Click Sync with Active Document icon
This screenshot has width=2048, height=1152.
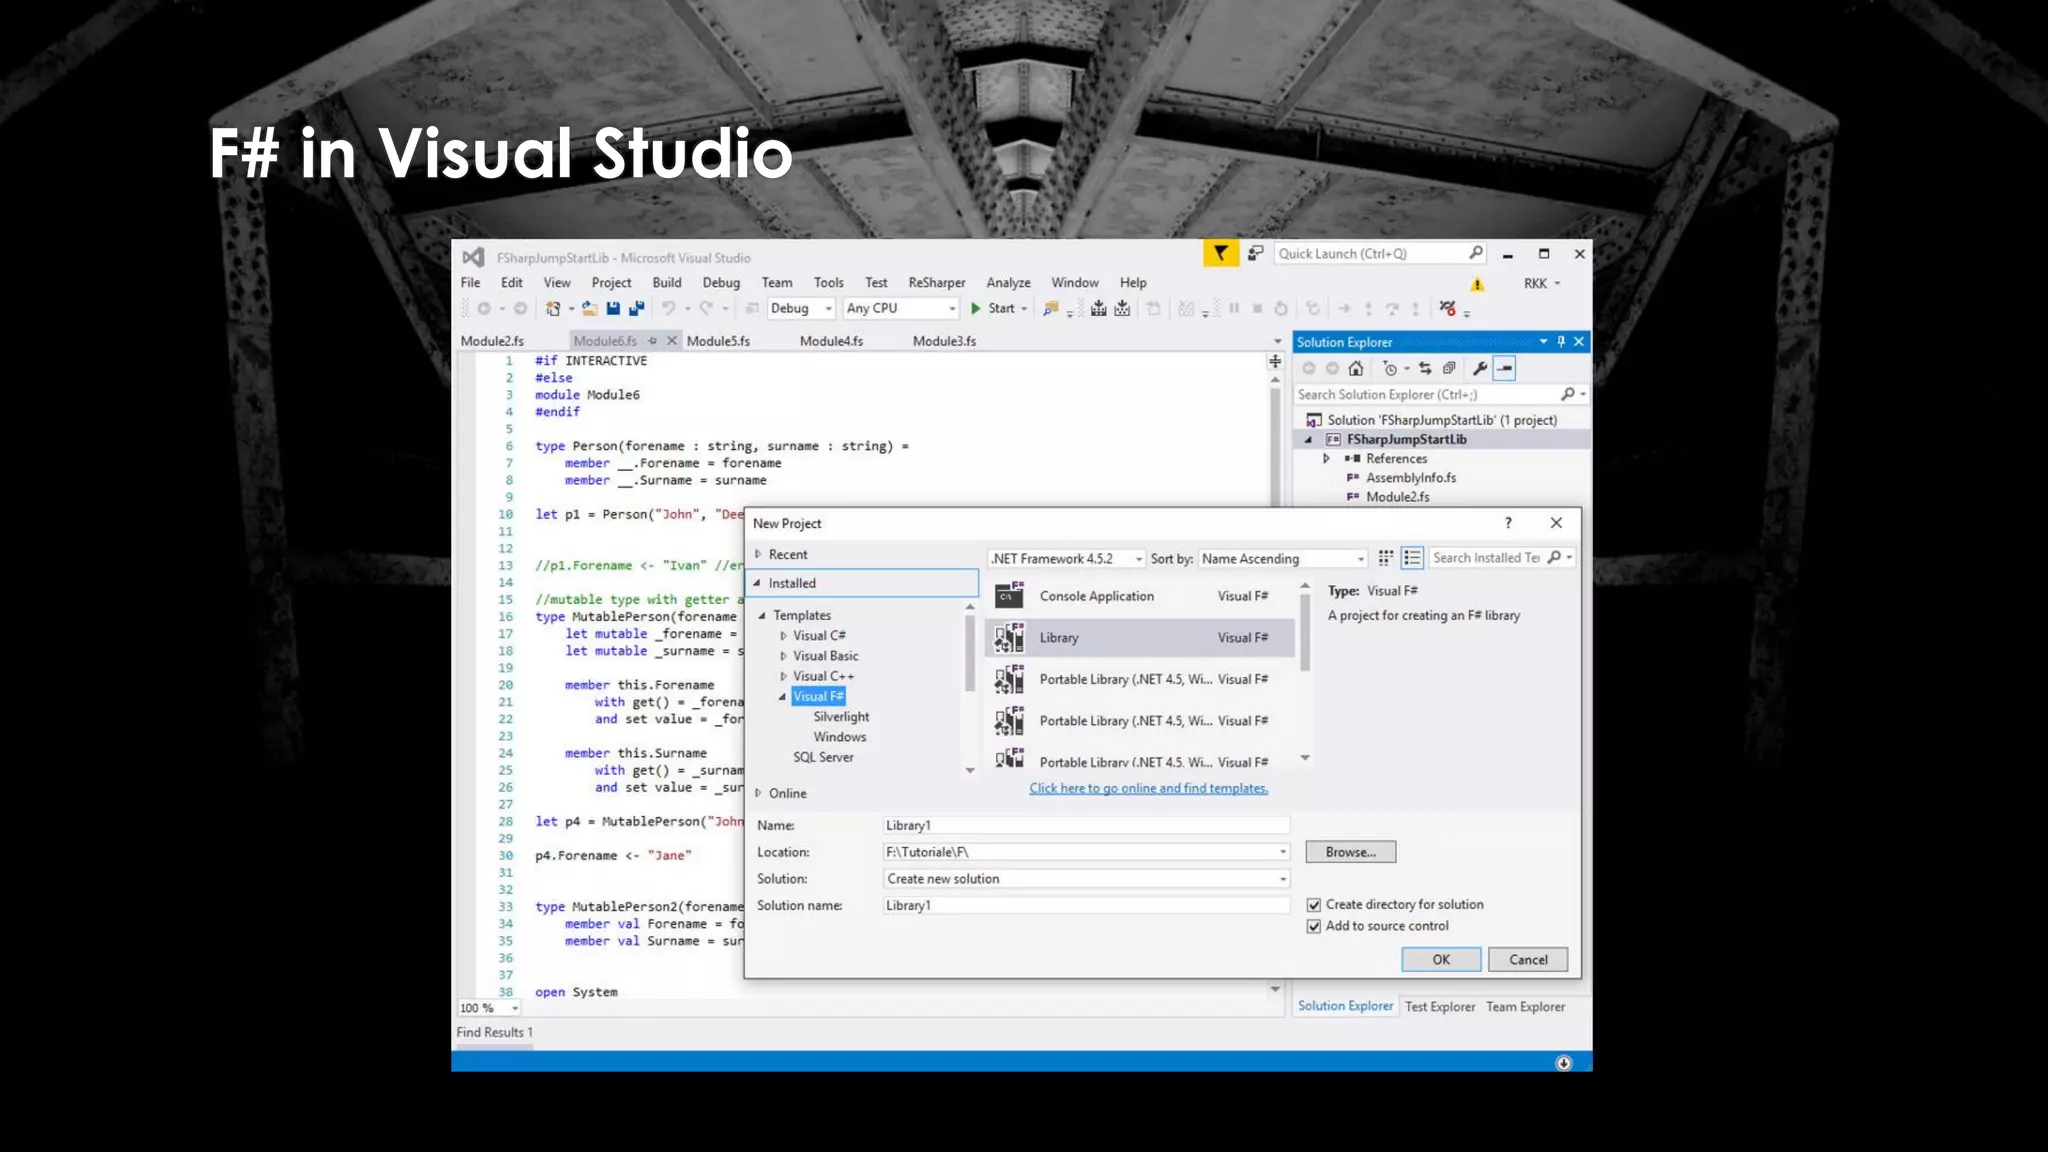(1425, 369)
